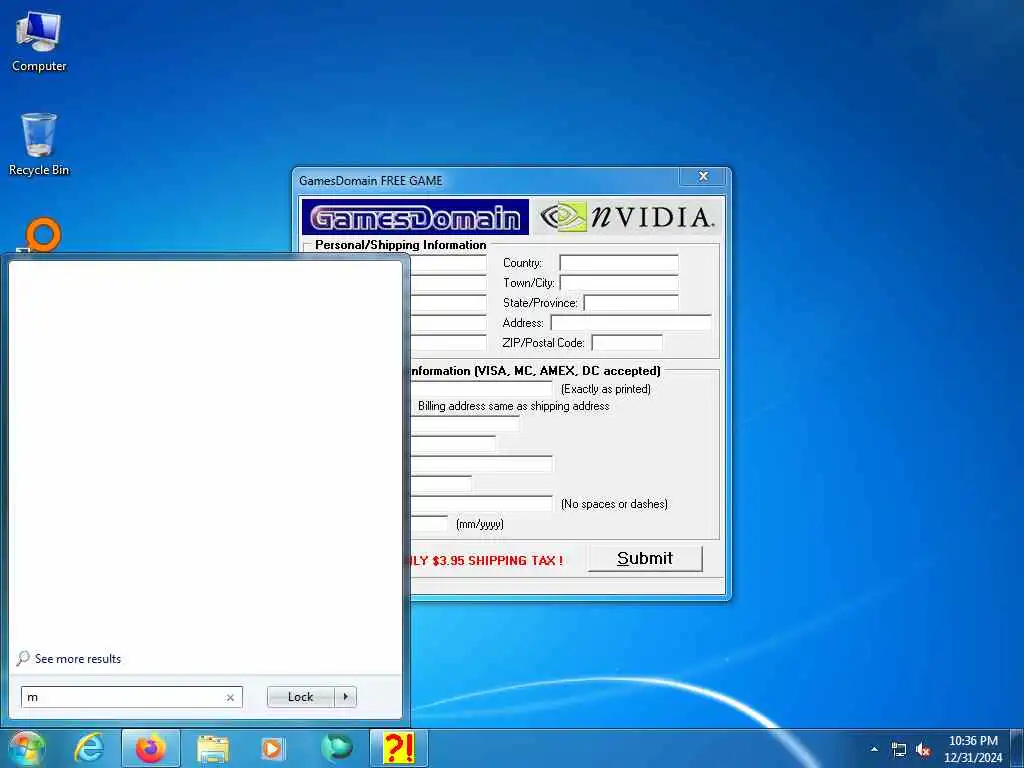Screen dimensions: 1024x768
Task: Open Windows Explorer folder icon in taskbar
Action: pos(213,748)
